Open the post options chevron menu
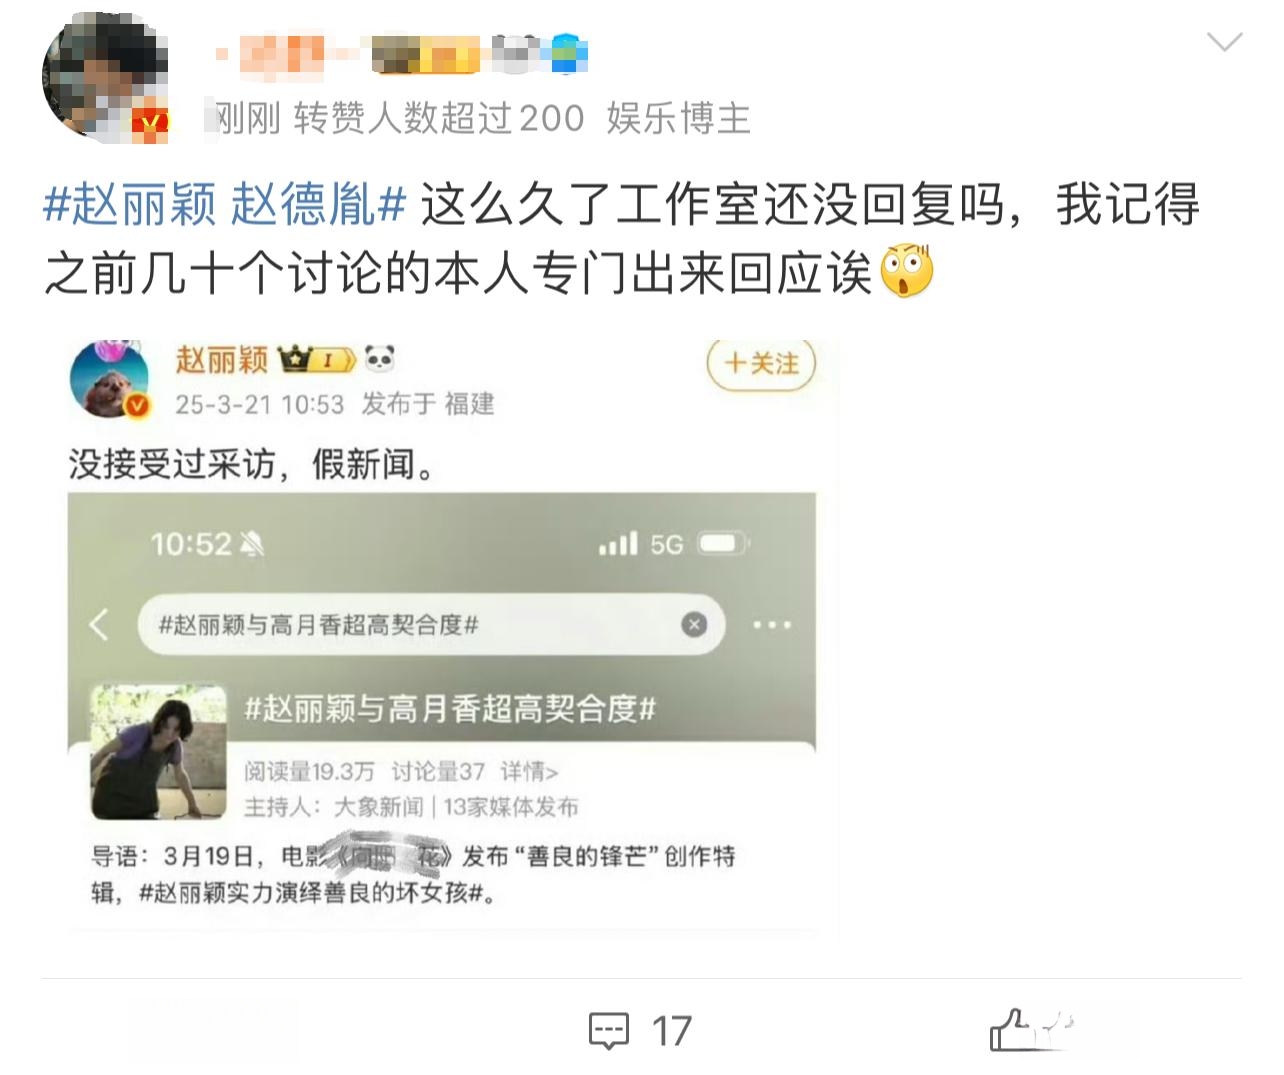The height and width of the screenshot is (1075, 1284). tap(1224, 42)
